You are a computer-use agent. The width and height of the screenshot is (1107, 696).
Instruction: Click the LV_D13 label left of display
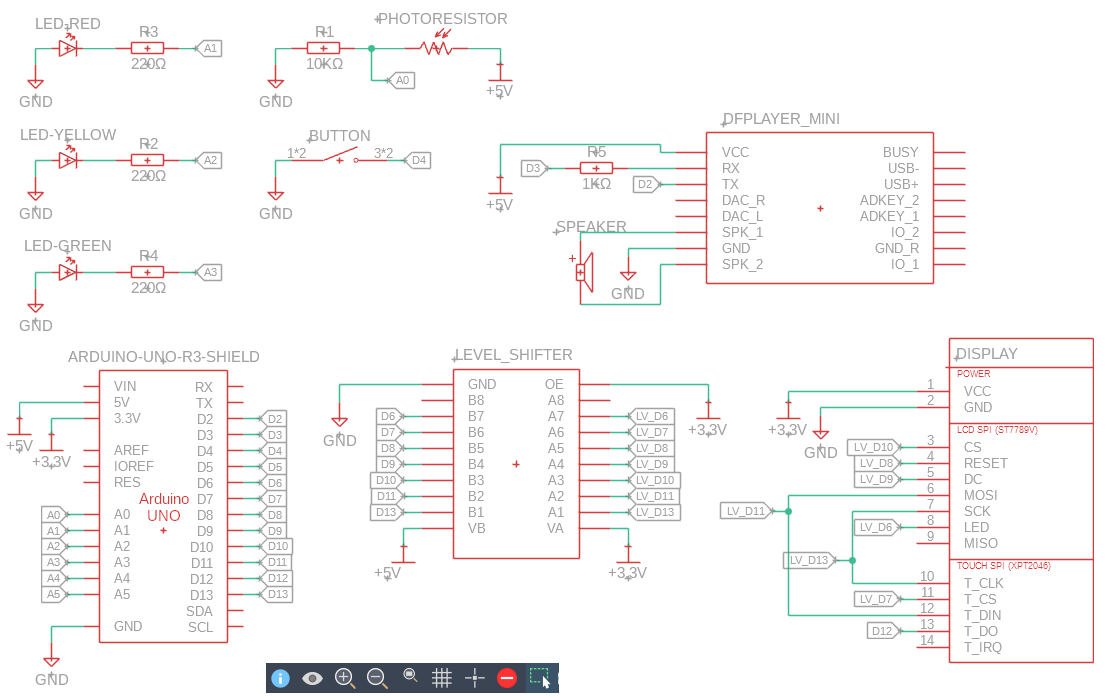(x=810, y=560)
